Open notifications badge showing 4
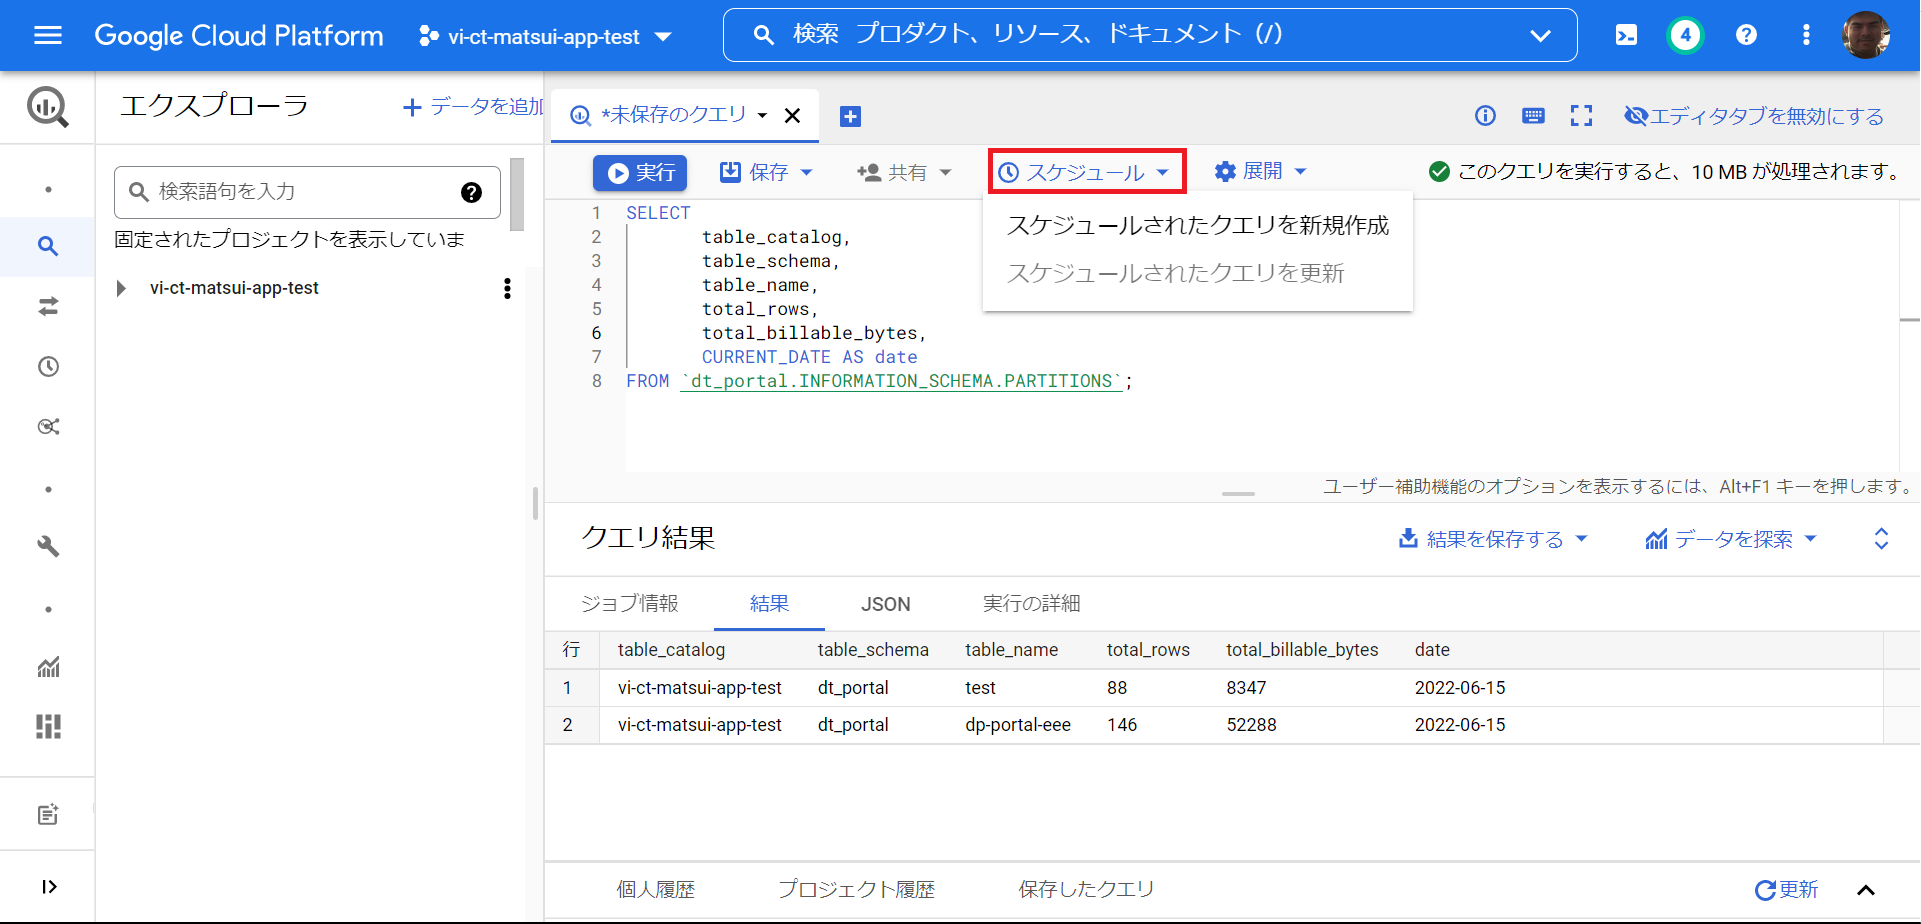1921x924 pixels. click(1685, 35)
